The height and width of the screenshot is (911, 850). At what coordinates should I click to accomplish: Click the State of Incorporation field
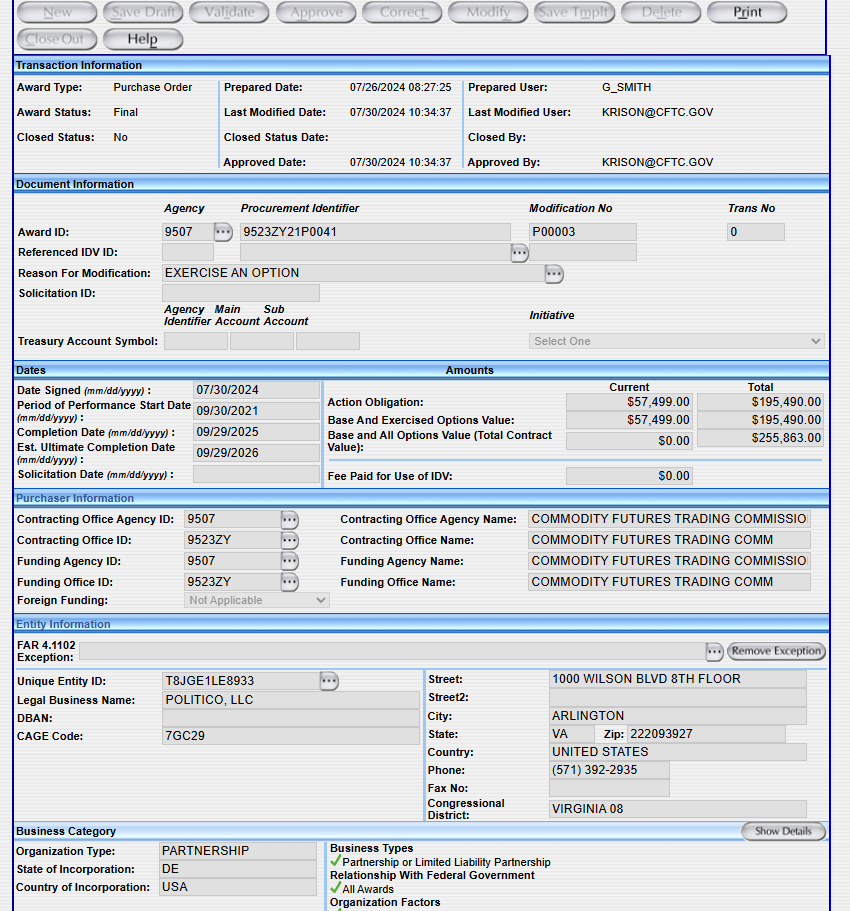pyautogui.click(x=238, y=869)
